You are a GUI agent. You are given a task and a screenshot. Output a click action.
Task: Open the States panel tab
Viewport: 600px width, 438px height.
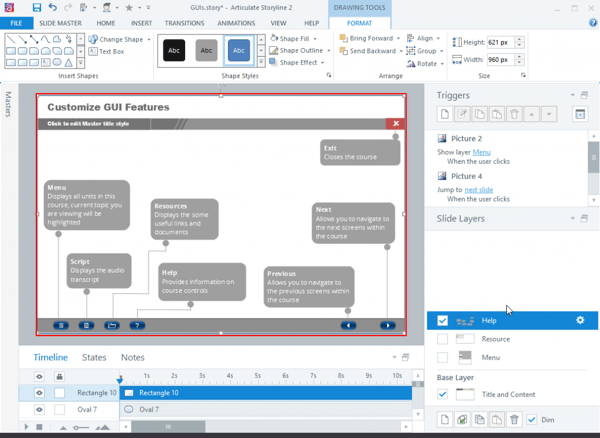click(94, 357)
